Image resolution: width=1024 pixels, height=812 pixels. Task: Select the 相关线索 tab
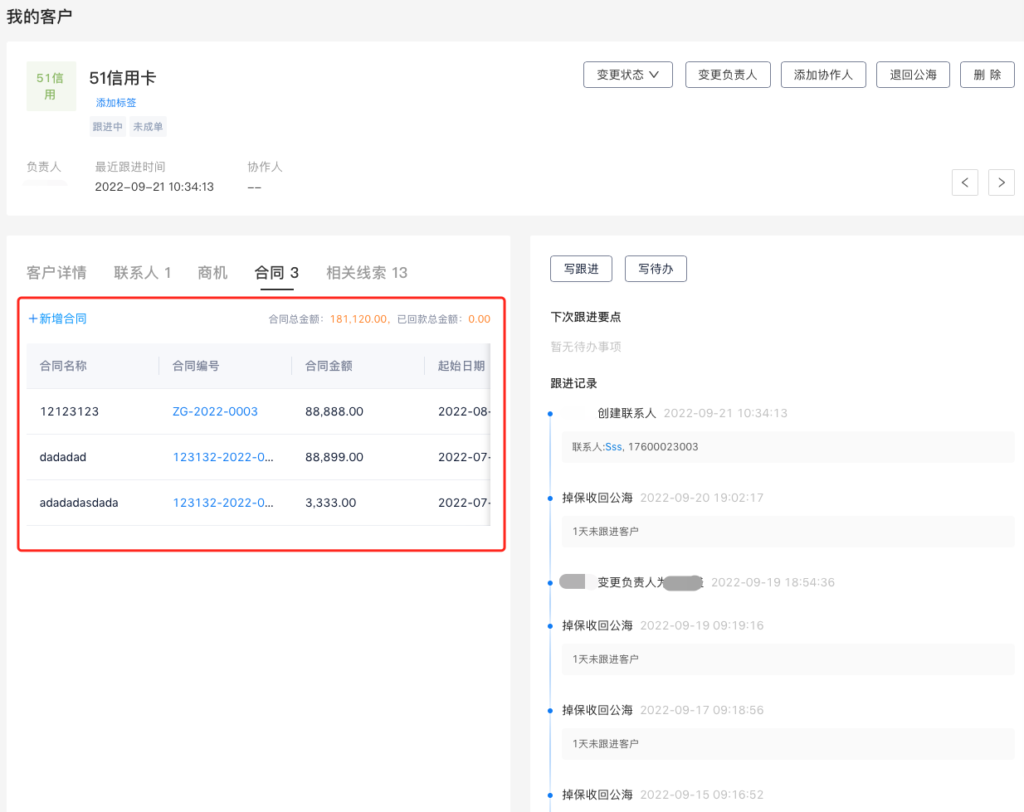coord(366,272)
